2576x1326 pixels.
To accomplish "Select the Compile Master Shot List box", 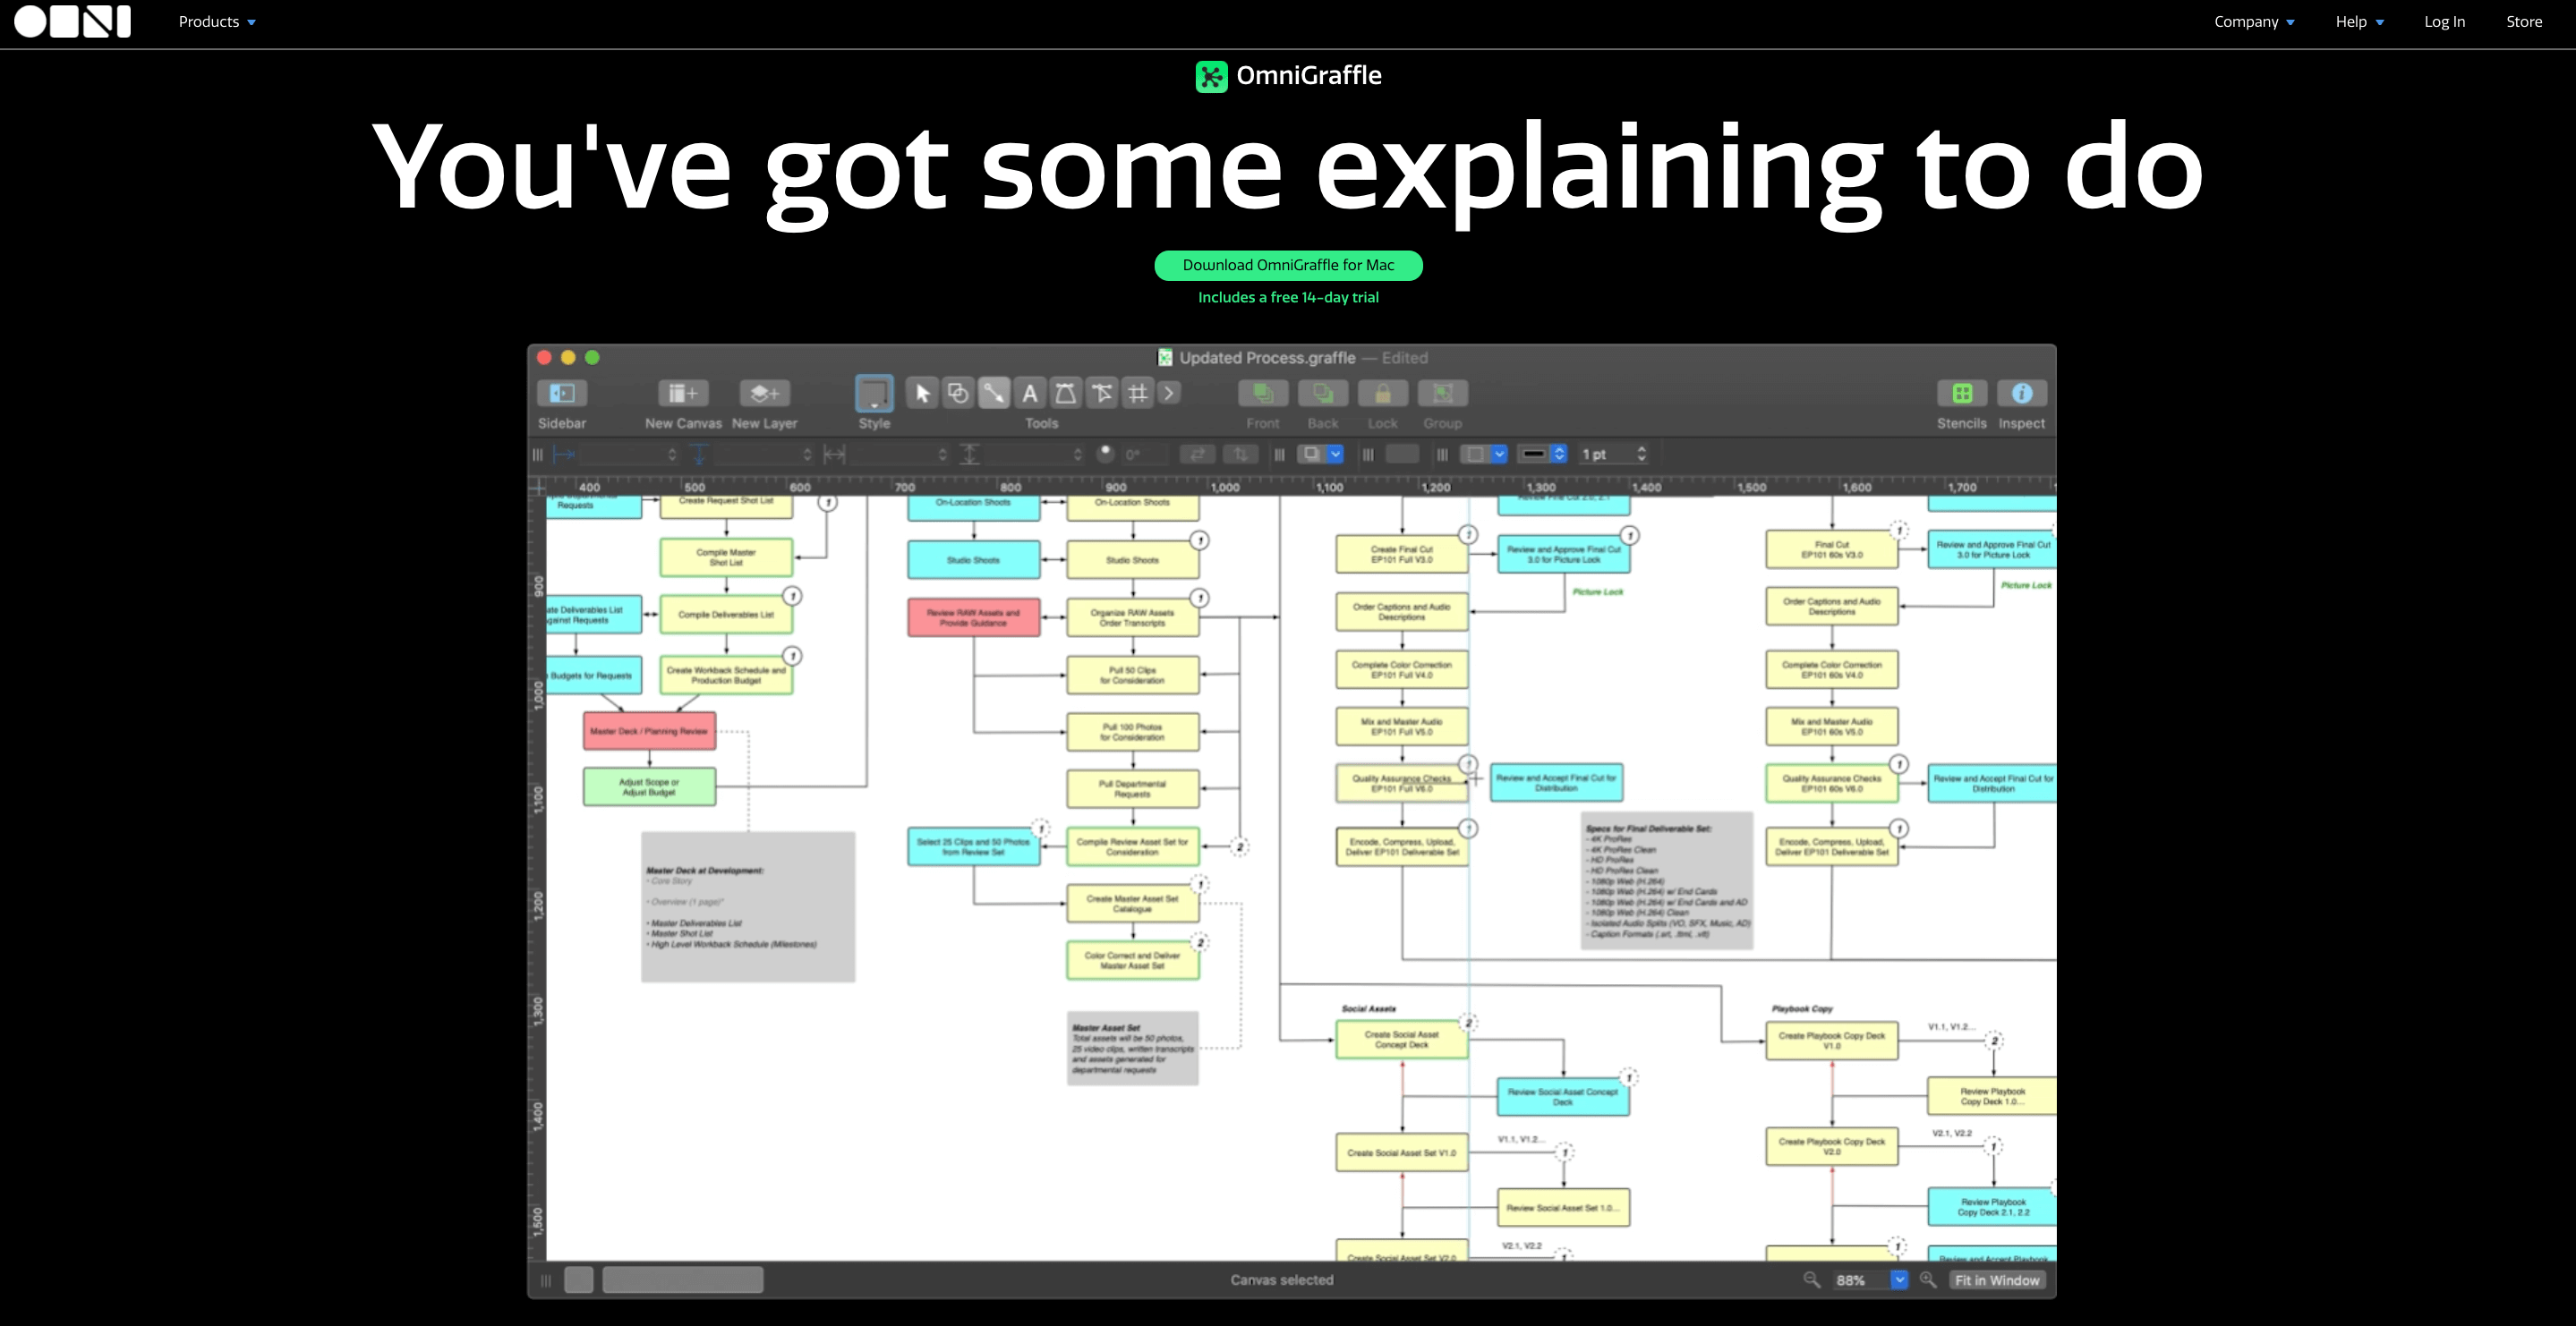I will 726,557.
